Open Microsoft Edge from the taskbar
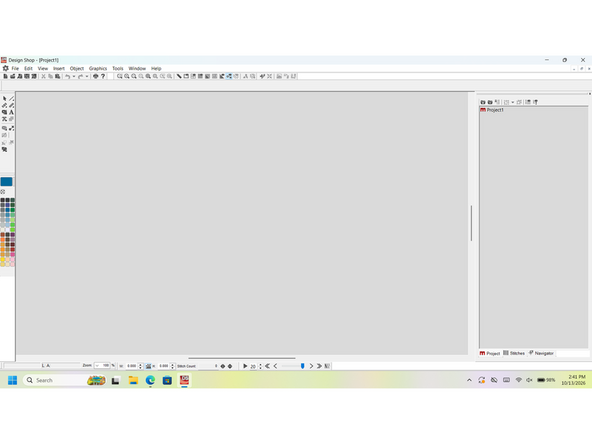 click(x=150, y=380)
